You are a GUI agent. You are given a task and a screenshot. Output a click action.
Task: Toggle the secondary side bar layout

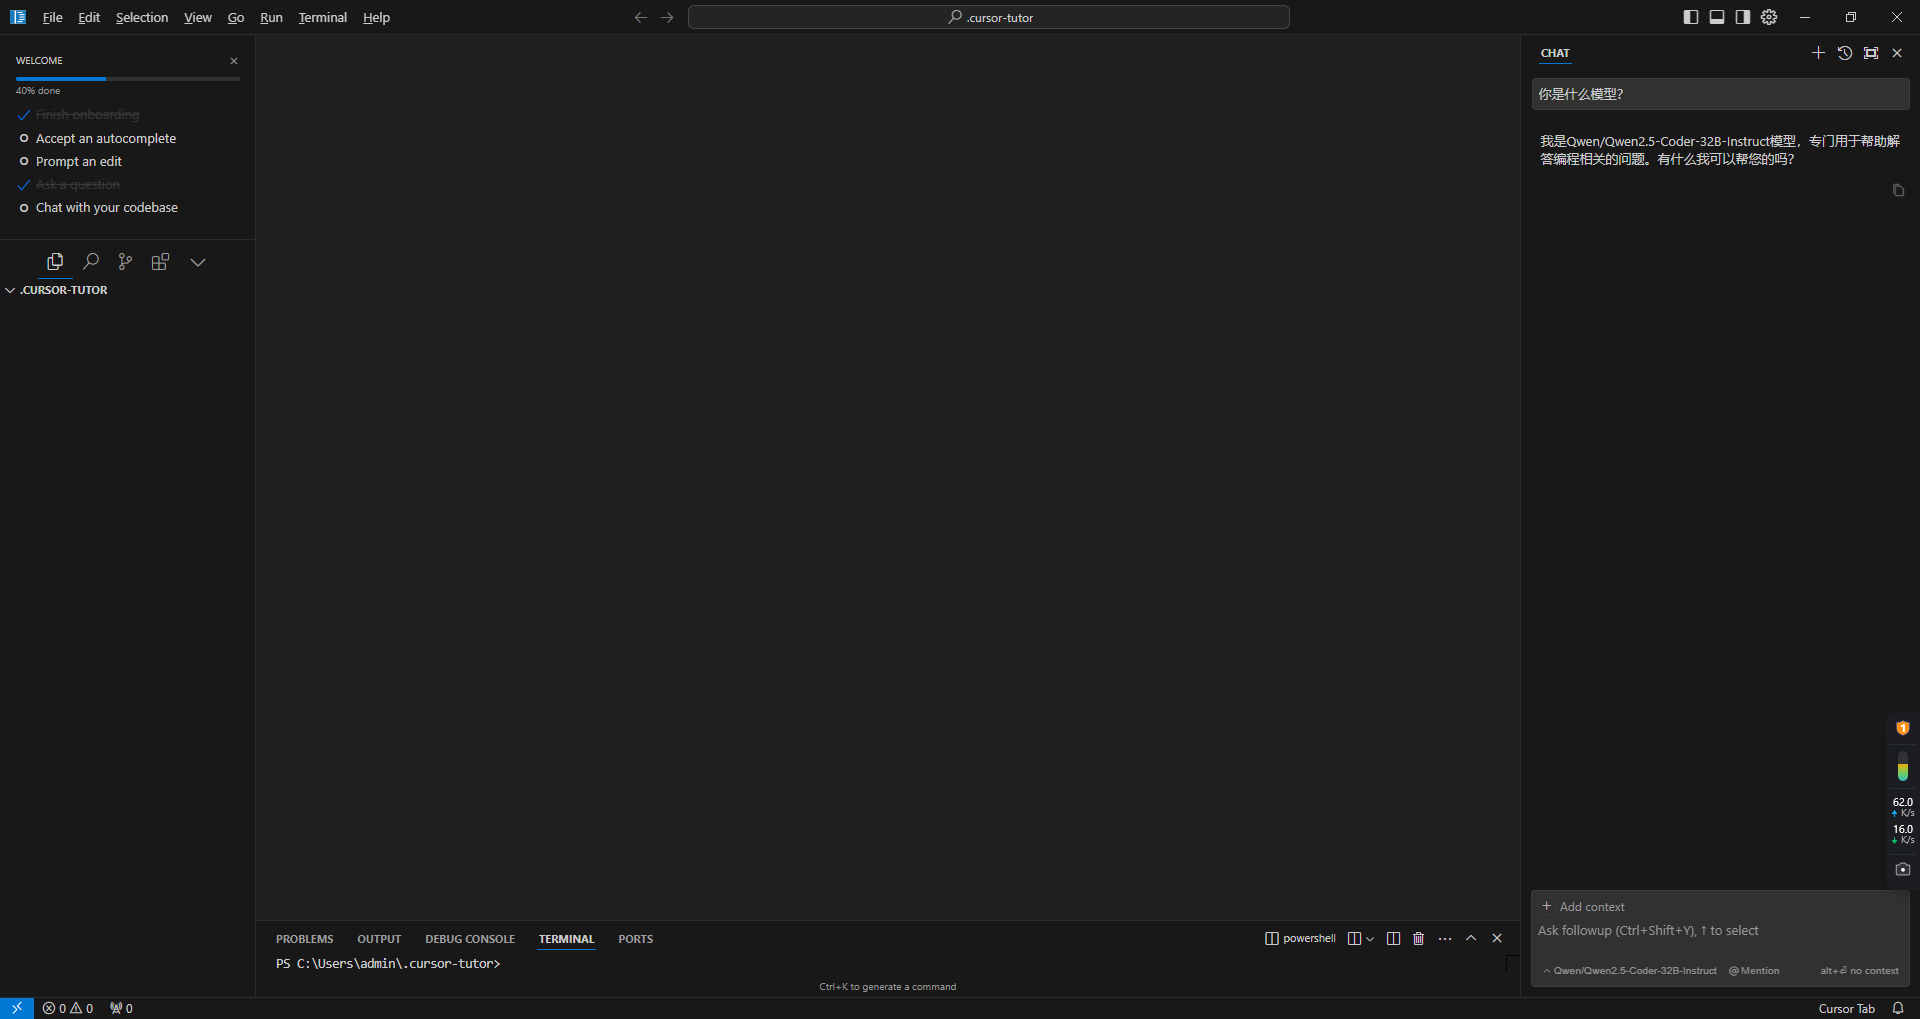(1743, 17)
